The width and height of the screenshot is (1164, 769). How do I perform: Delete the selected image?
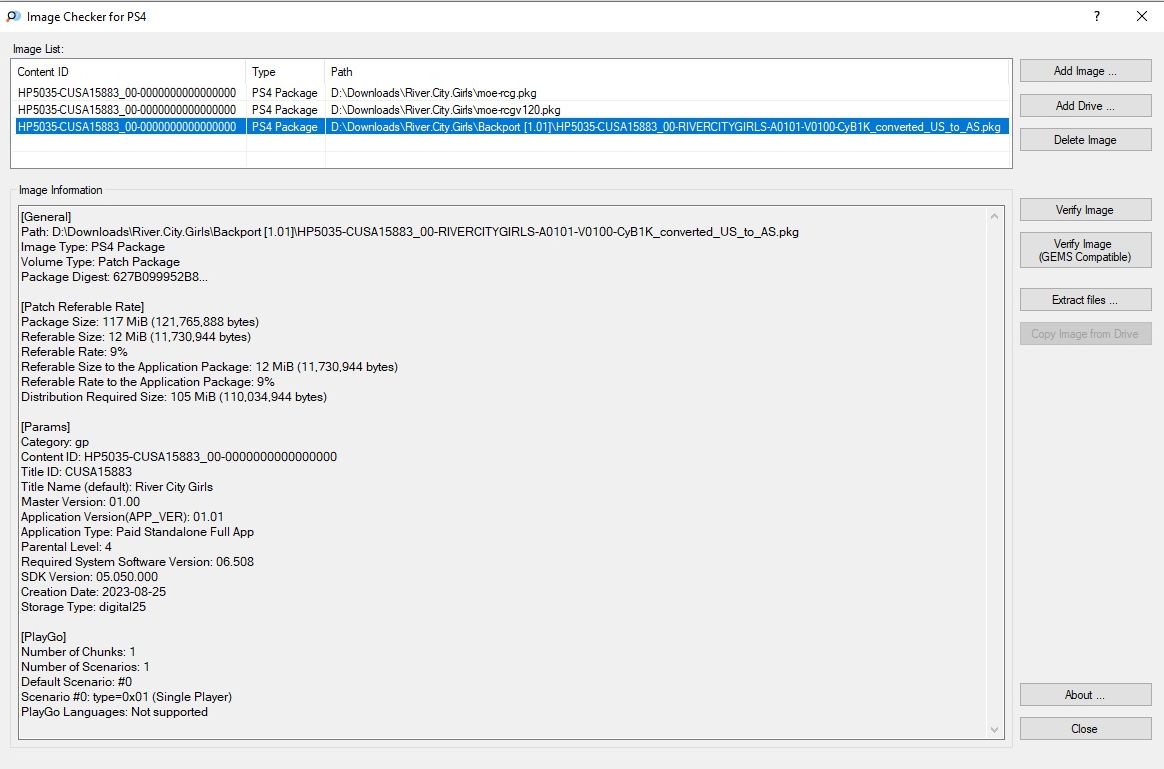(1085, 140)
